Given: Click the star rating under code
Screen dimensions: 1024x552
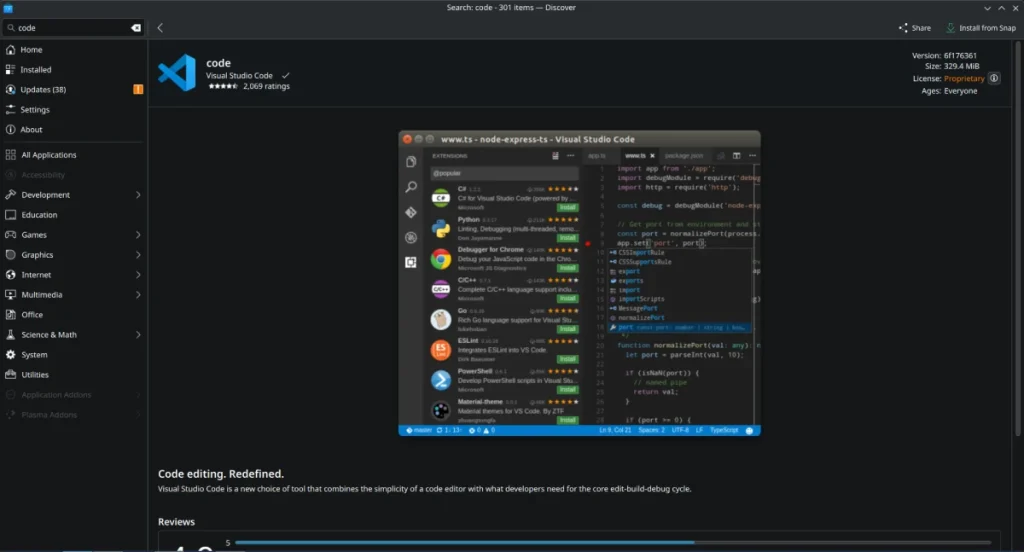Looking at the screenshot, I should tap(223, 86).
